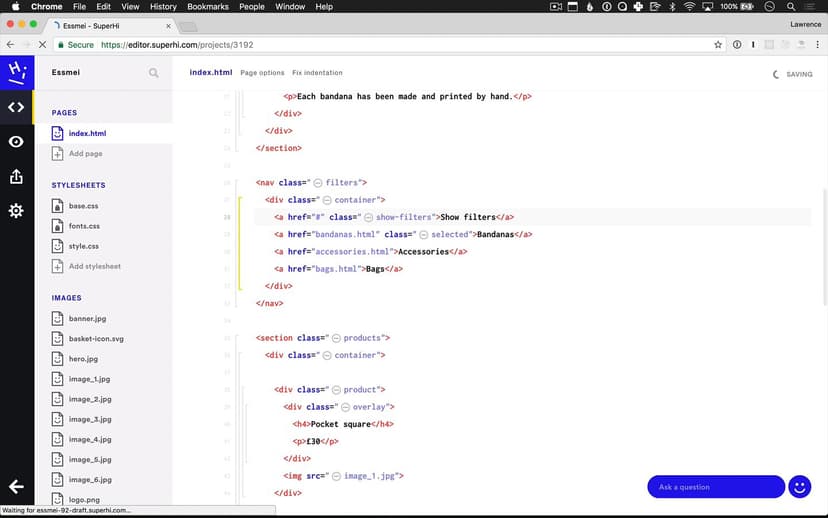Image resolution: width=828 pixels, height=518 pixels.
Task: Open project settings gear icon
Action: pos(16,211)
